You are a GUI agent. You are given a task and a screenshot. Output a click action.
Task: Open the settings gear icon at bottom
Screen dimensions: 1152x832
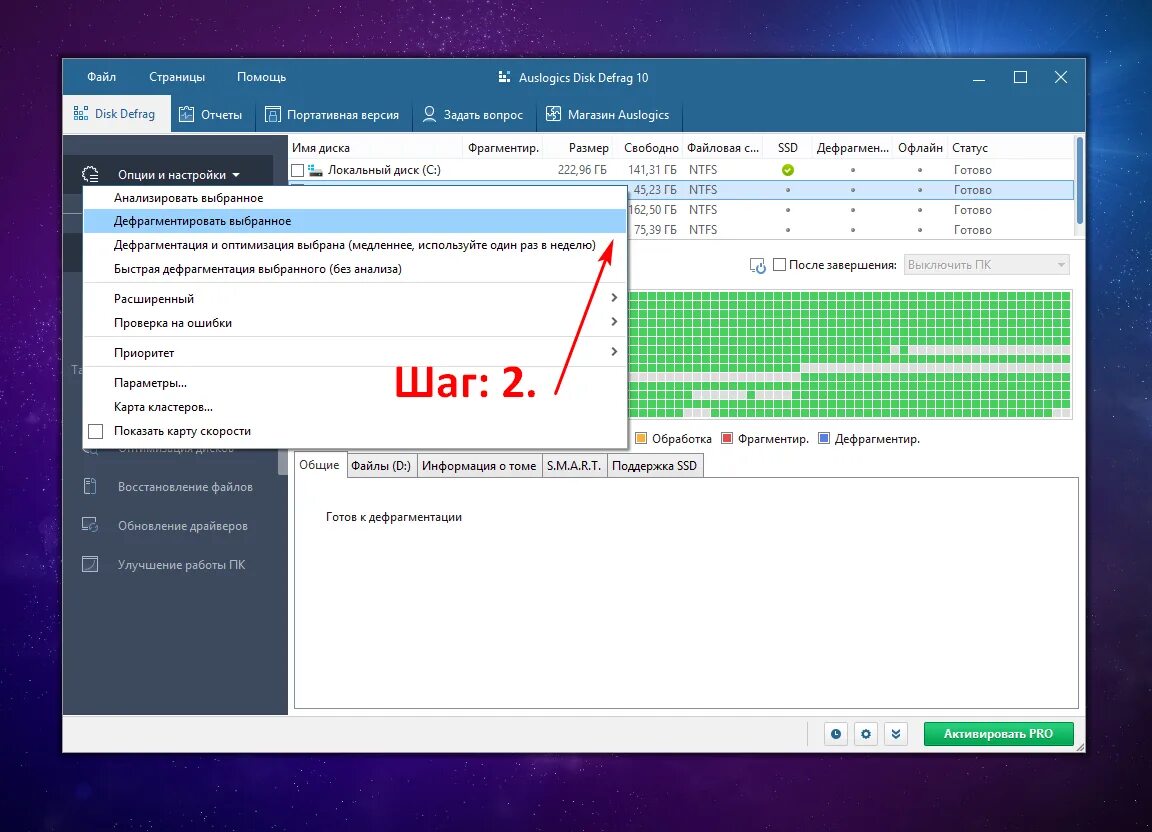[x=865, y=734]
